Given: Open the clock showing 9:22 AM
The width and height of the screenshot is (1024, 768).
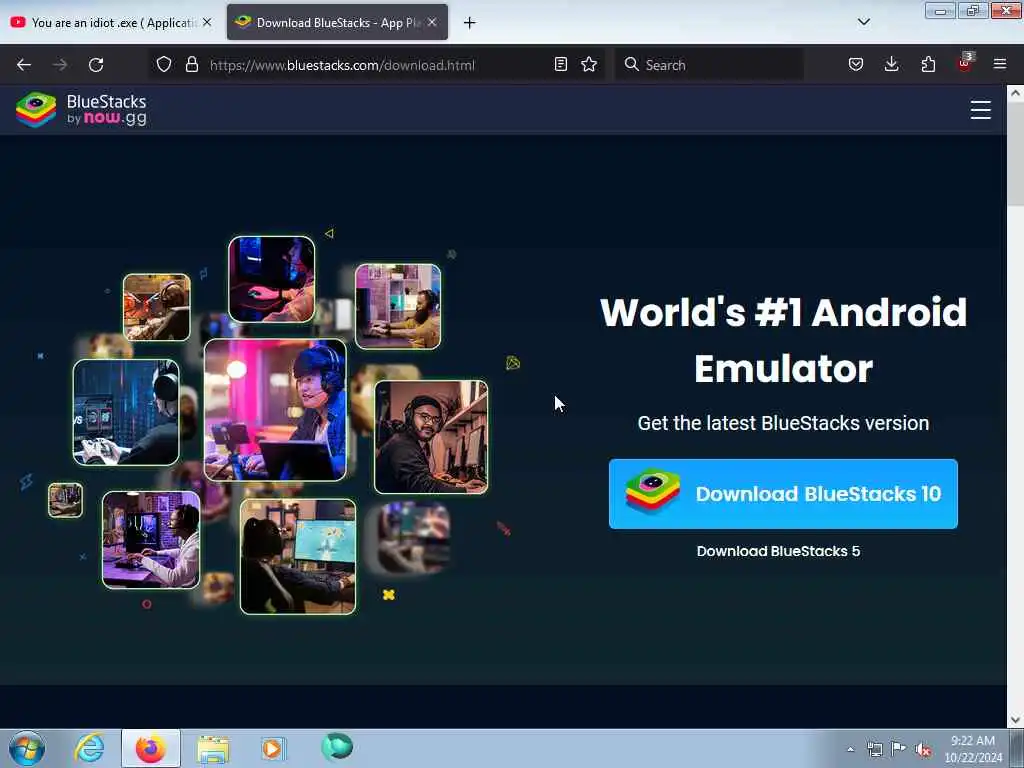Looking at the screenshot, I should [x=973, y=749].
